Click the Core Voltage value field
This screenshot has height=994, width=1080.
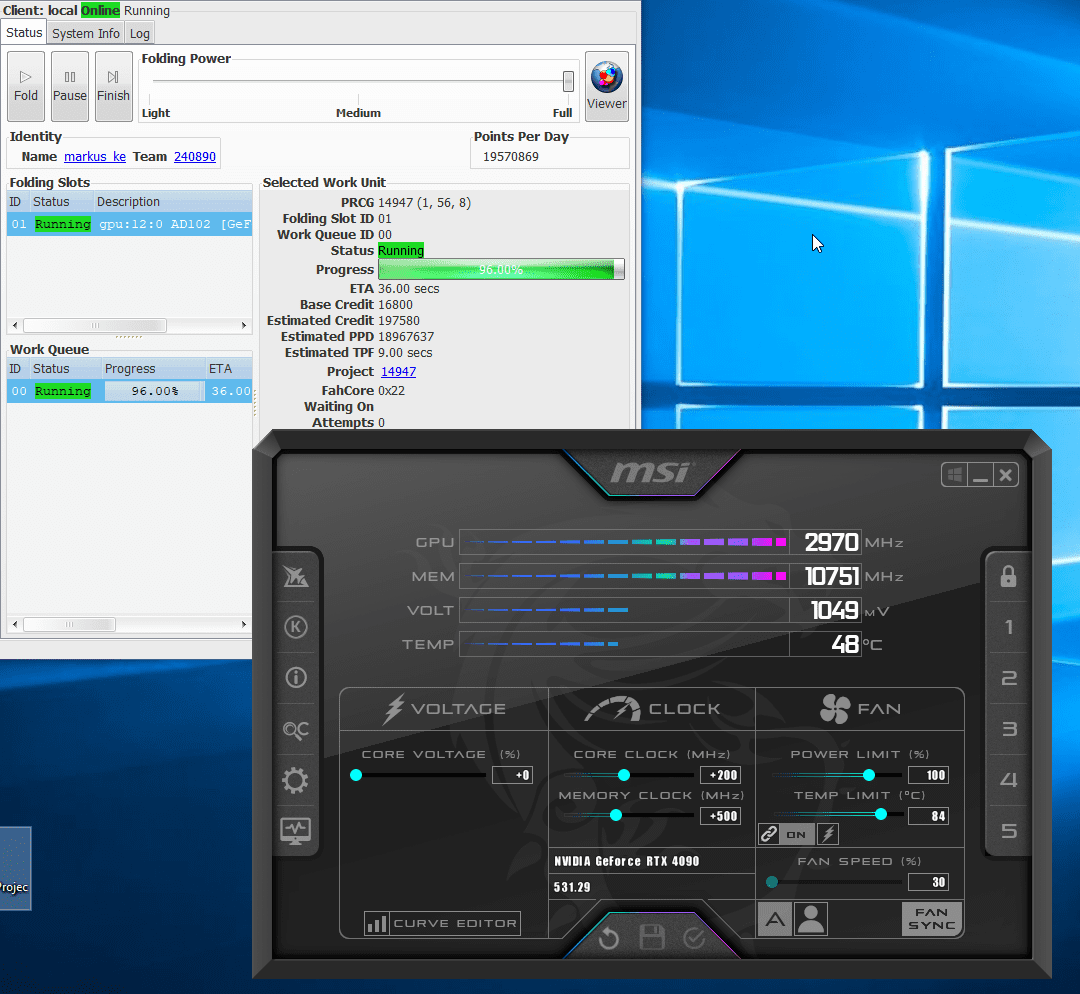[512, 775]
